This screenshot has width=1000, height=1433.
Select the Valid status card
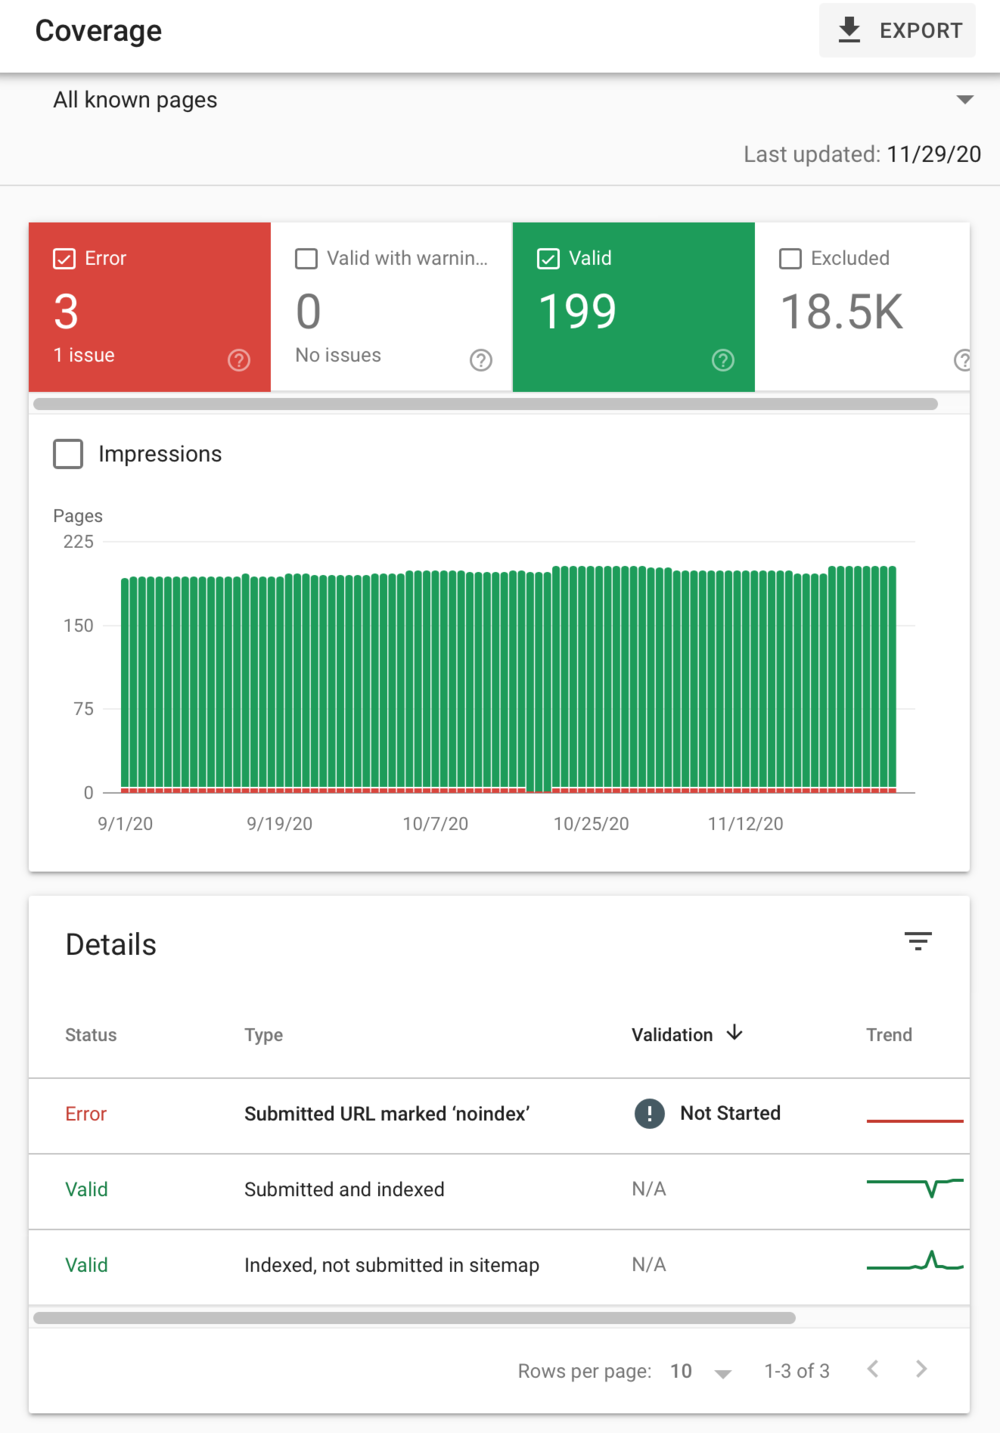pyautogui.click(x=634, y=307)
